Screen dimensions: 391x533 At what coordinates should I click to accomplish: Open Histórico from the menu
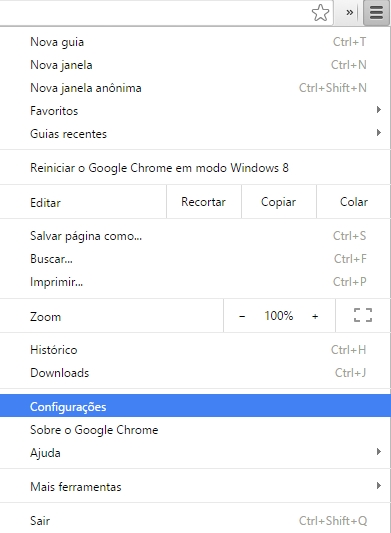click(x=195, y=350)
